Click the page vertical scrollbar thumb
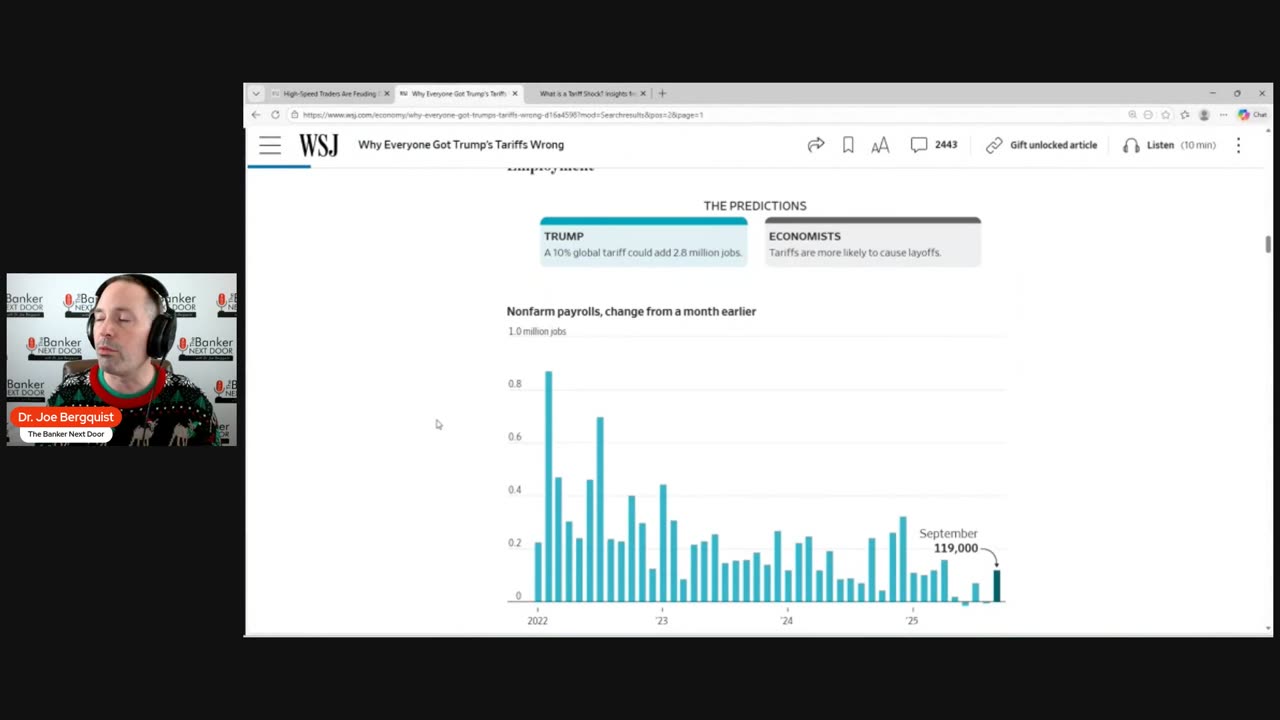Viewport: 1280px width, 720px height. pos(1268,245)
